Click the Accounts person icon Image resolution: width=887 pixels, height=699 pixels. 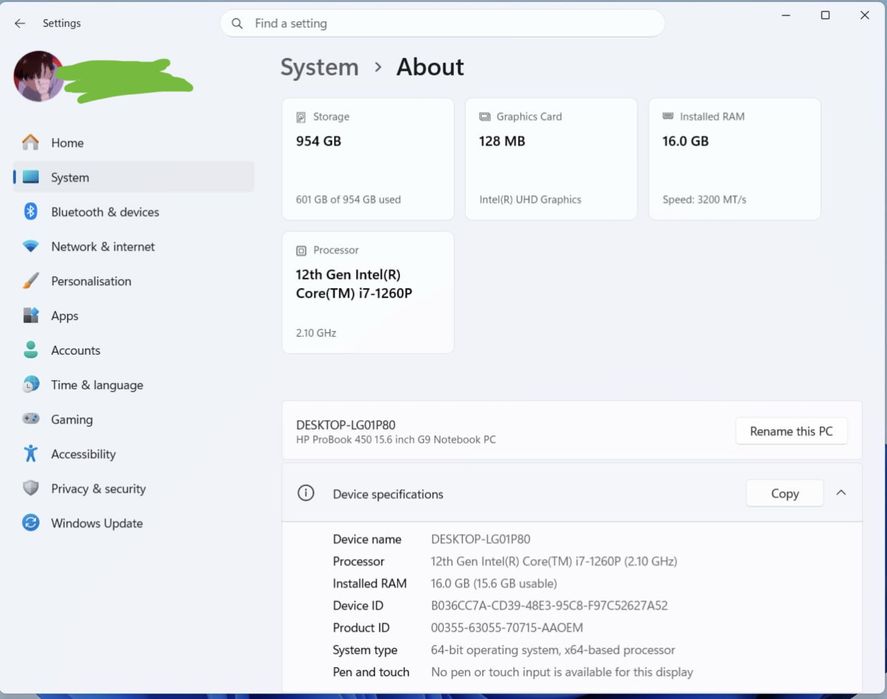click(x=31, y=350)
